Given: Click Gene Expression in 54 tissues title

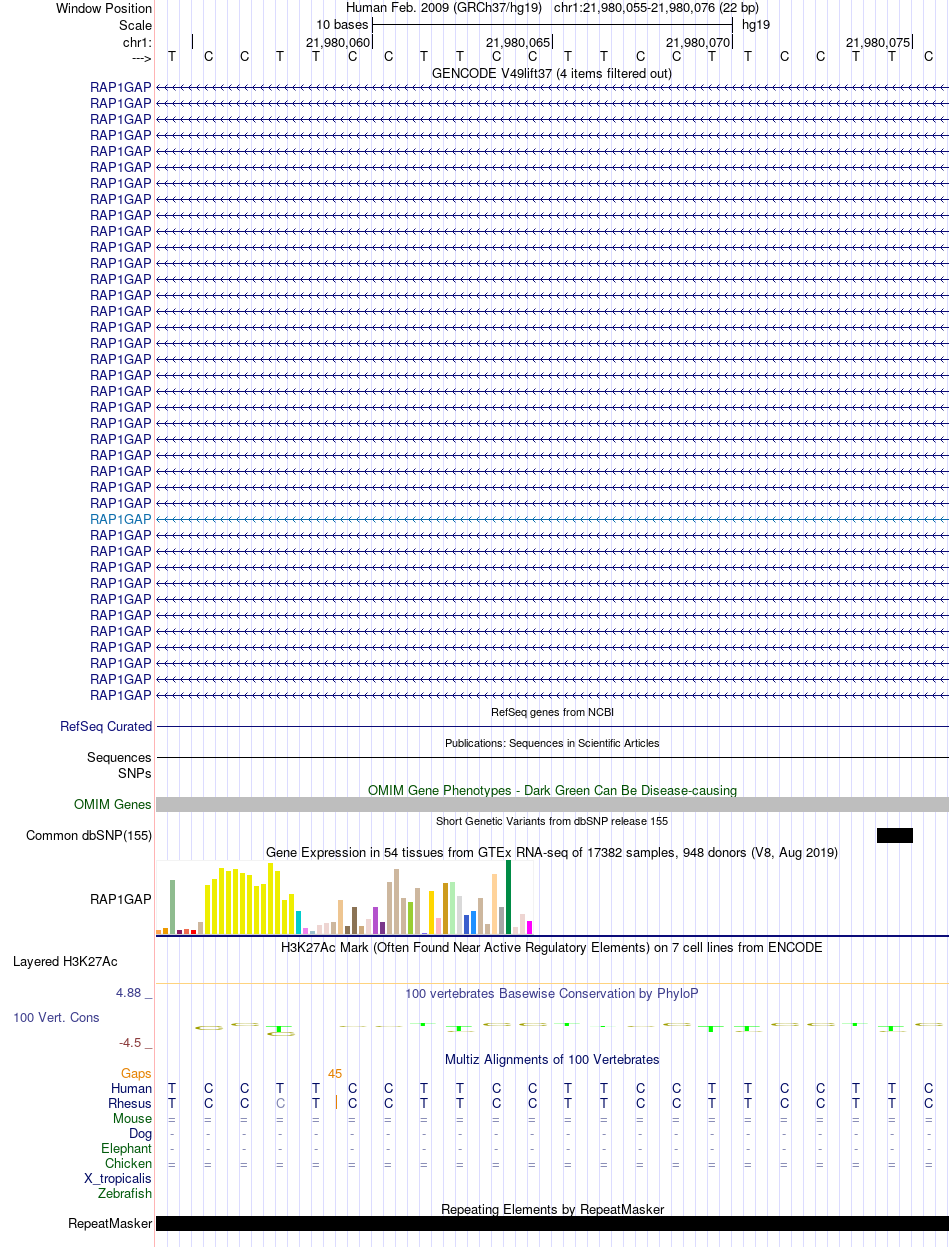Looking at the screenshot, I should [552, 852].
